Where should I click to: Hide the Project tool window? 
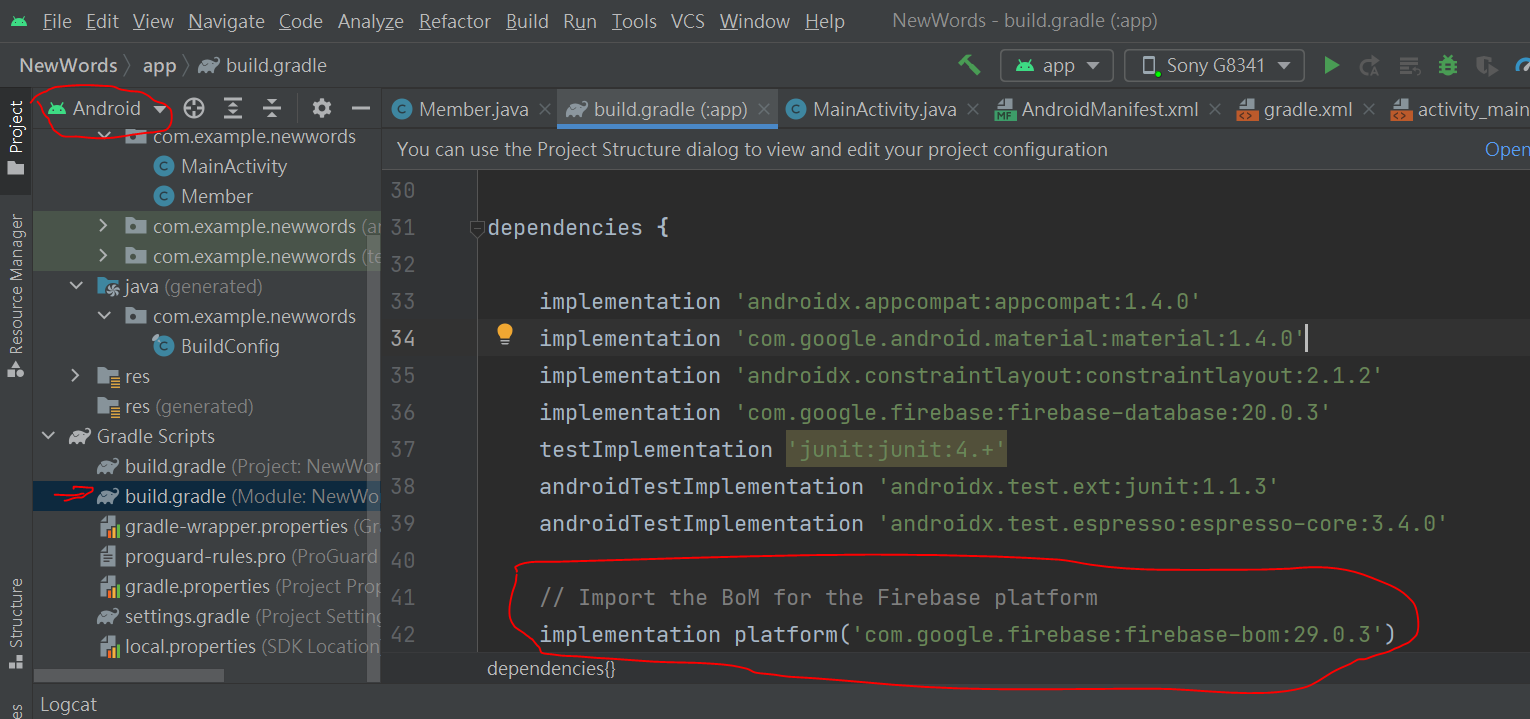(x=361, y=108)
